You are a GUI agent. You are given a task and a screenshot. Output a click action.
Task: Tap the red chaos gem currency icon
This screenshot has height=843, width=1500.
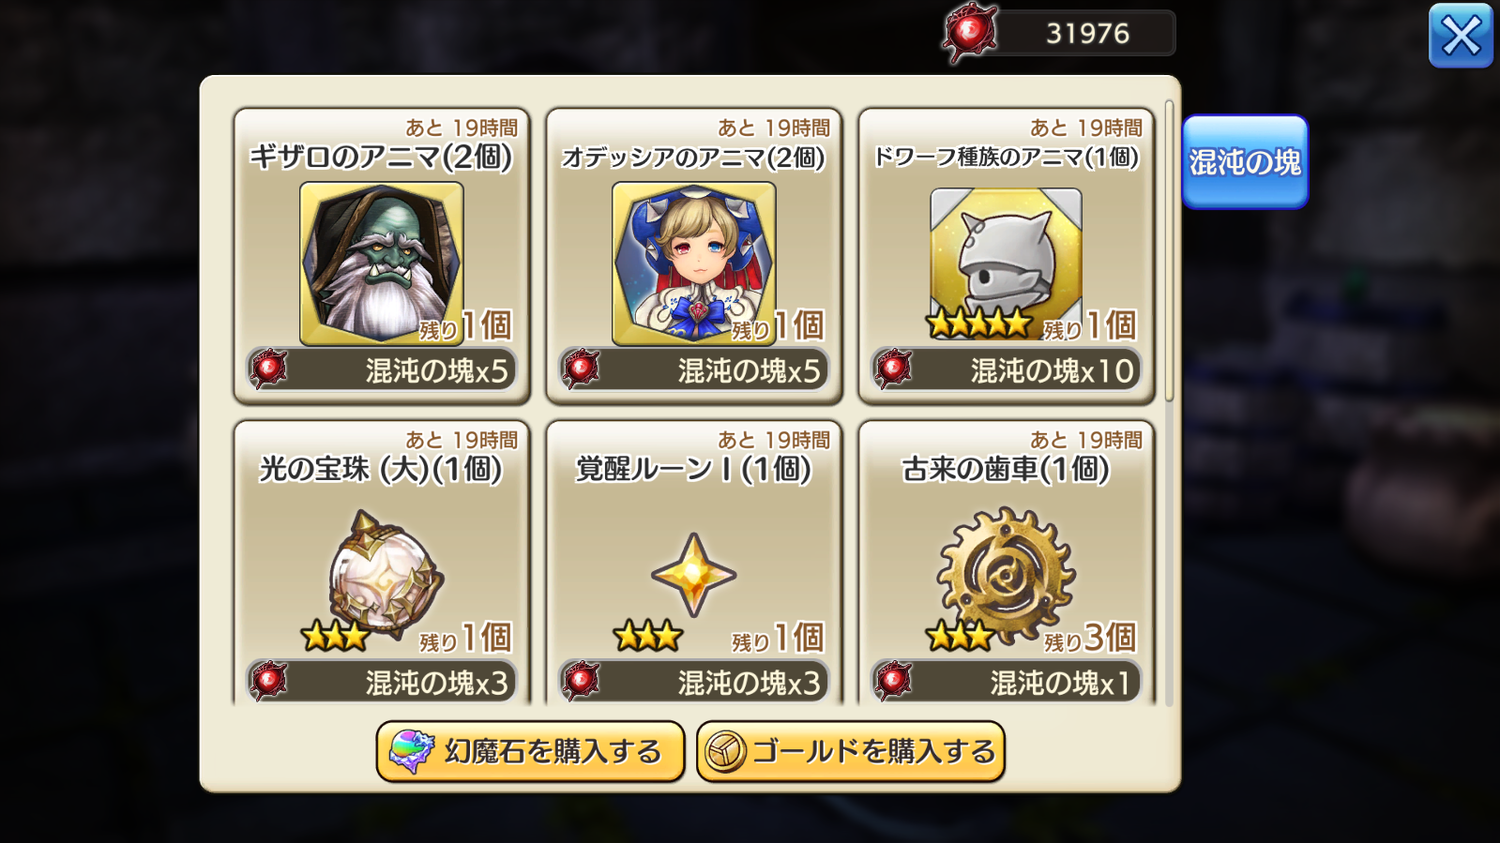pyautogui.click(x=969, y=33)
